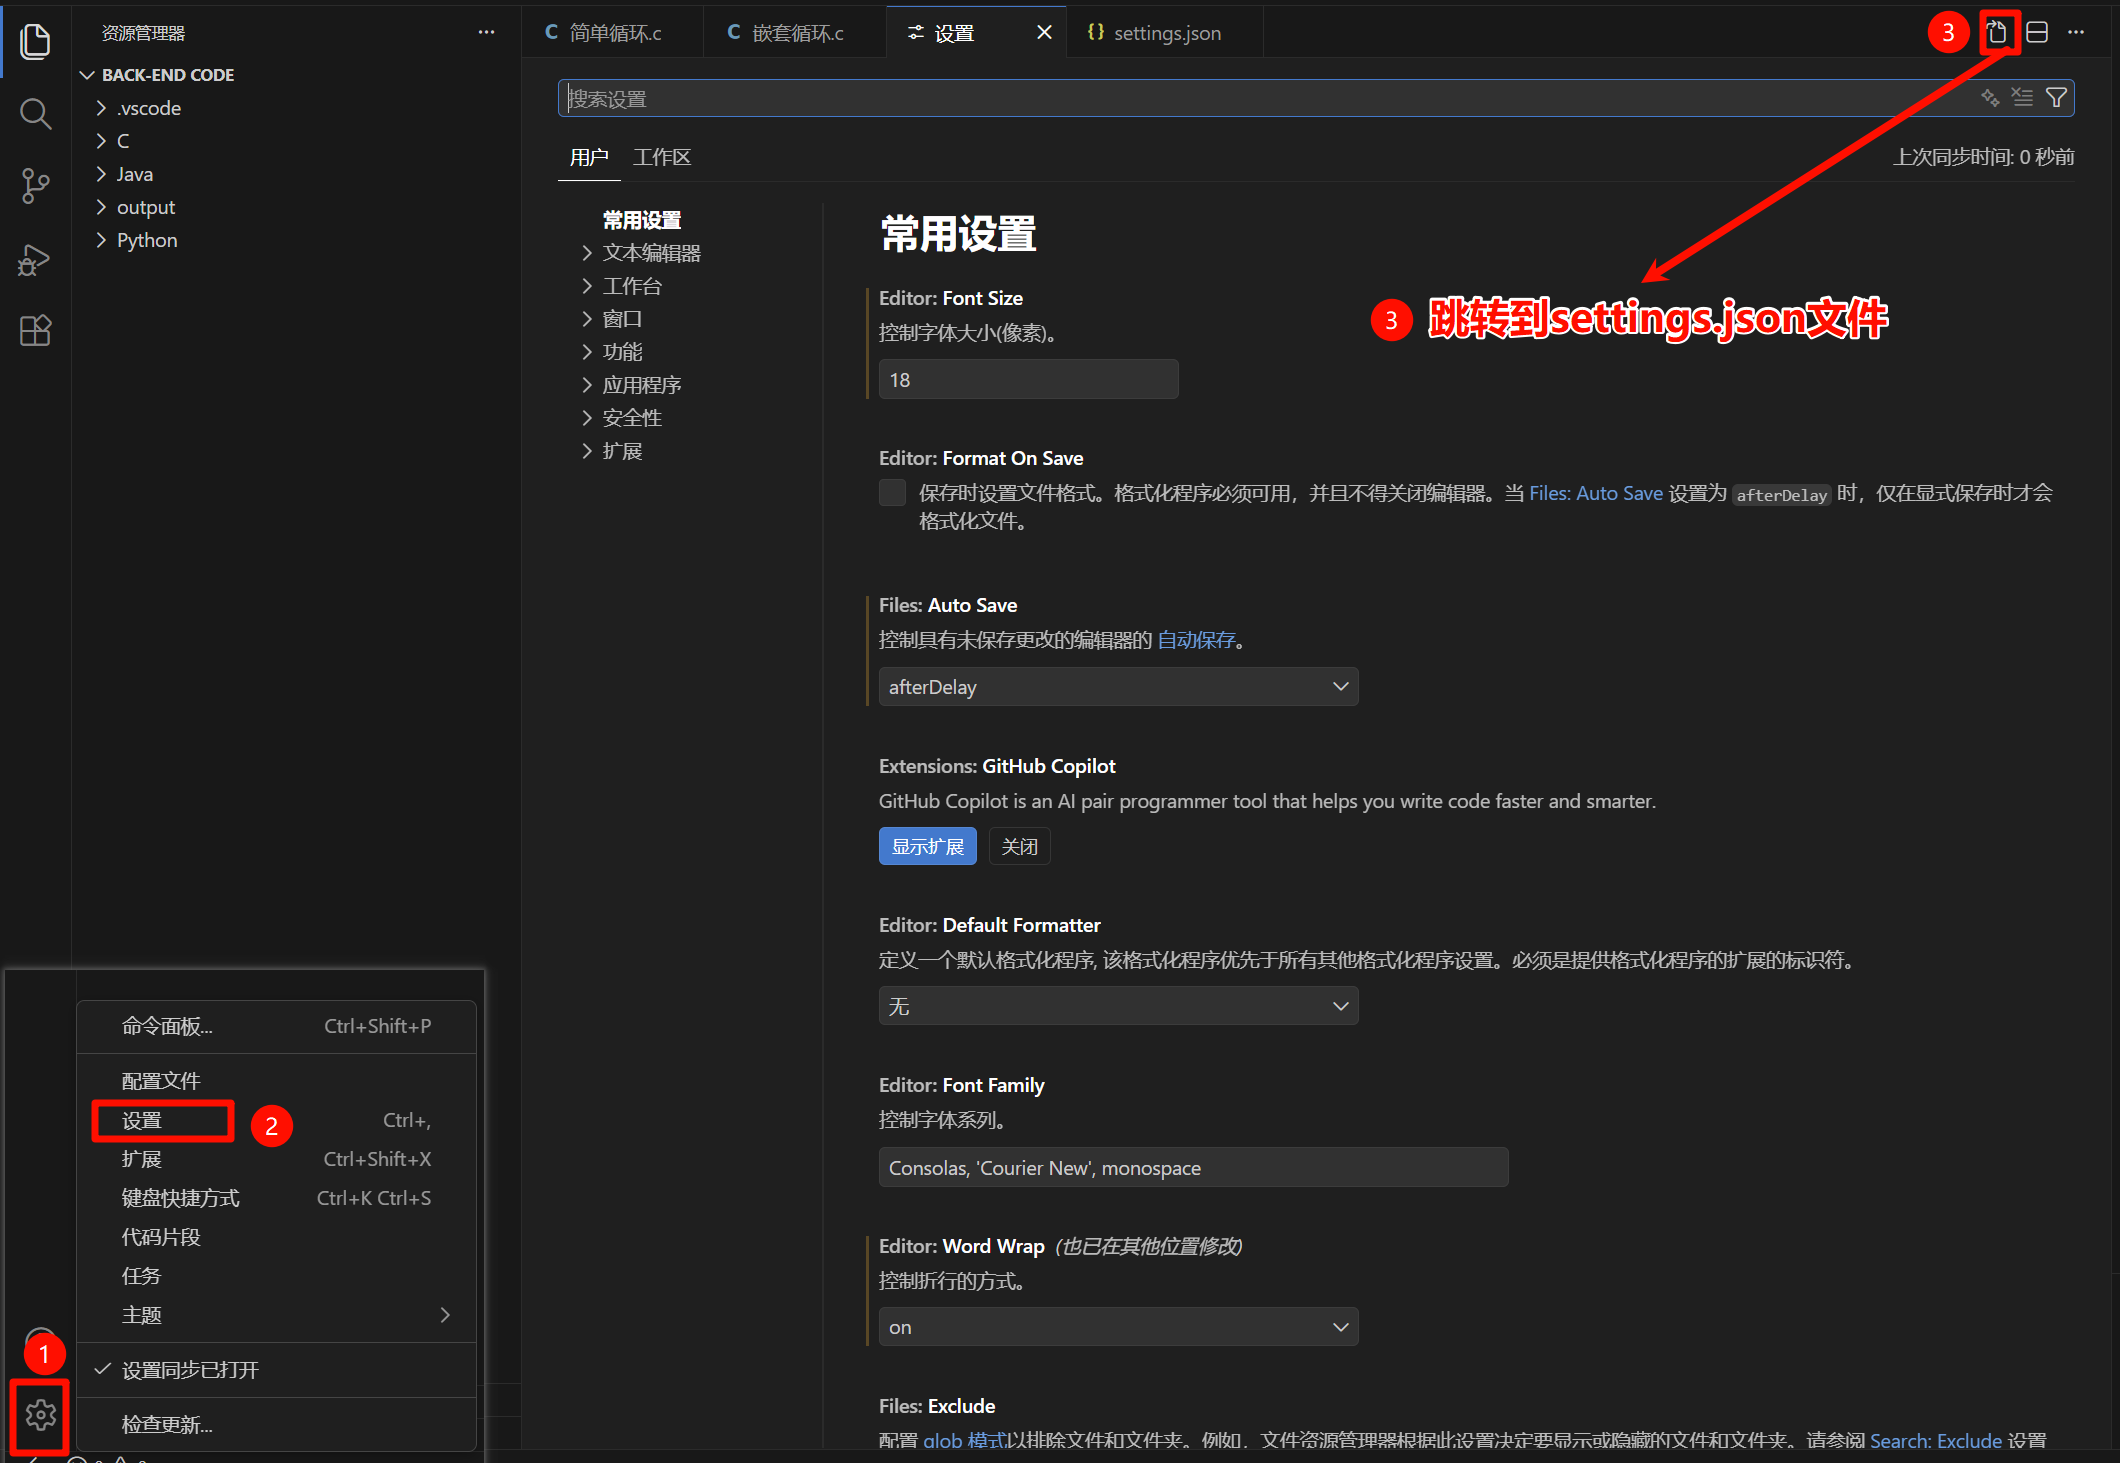Open the Word Wrap dropdown
The height and width of the screenshot is (1463, 2120).
tap(1118, 1327)
